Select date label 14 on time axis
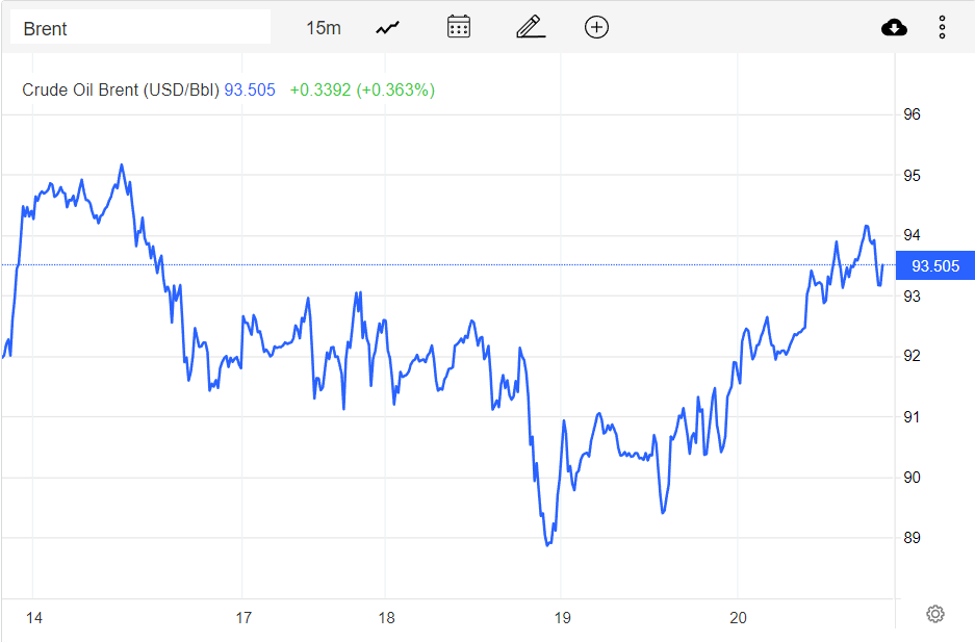This screenshot has width=977, height=643. [34, 618]
